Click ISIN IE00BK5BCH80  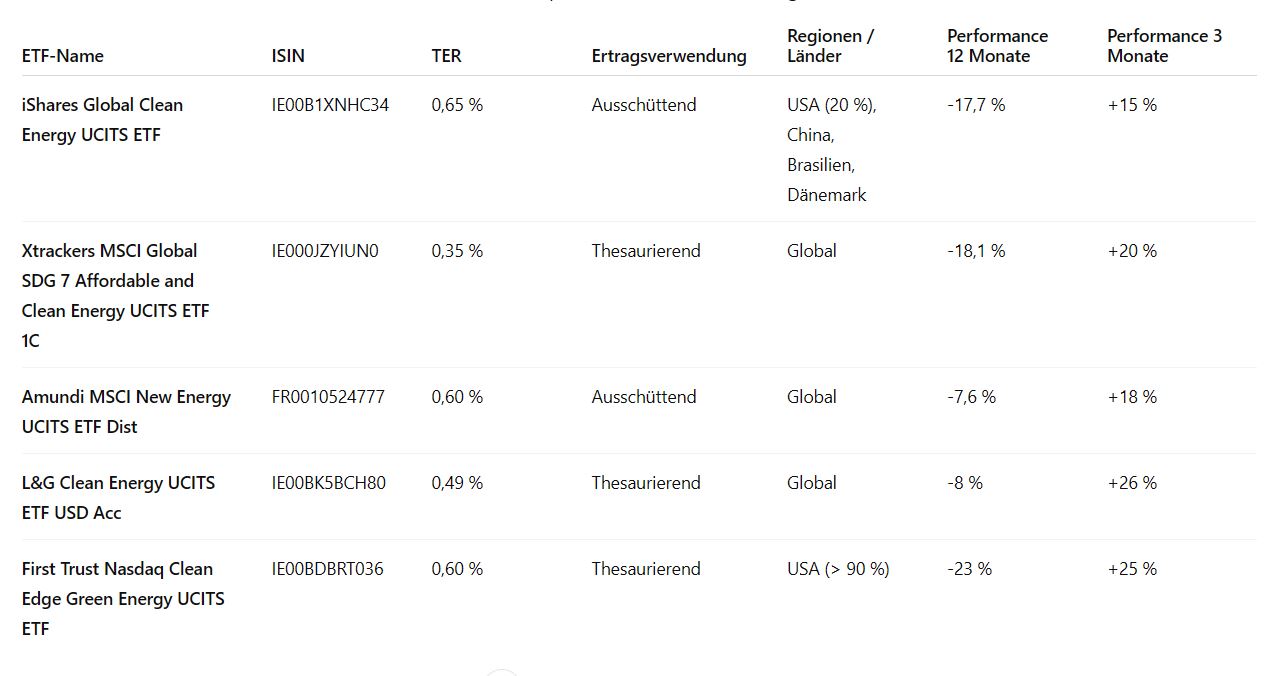click(x=328, y=483)
